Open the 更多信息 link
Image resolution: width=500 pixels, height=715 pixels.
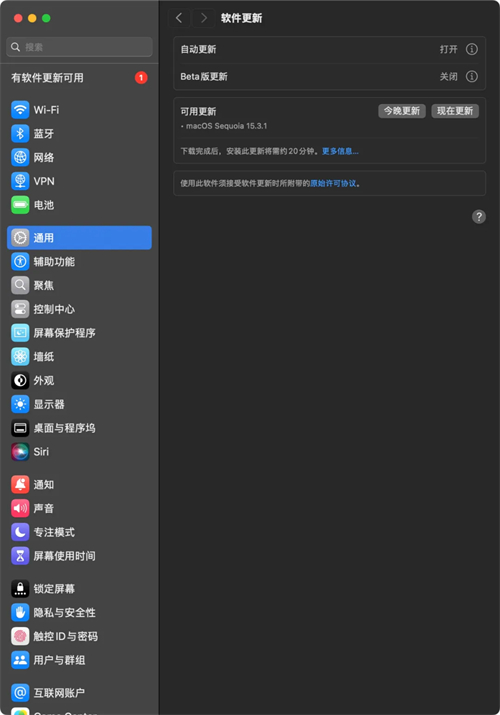point(340,151)
